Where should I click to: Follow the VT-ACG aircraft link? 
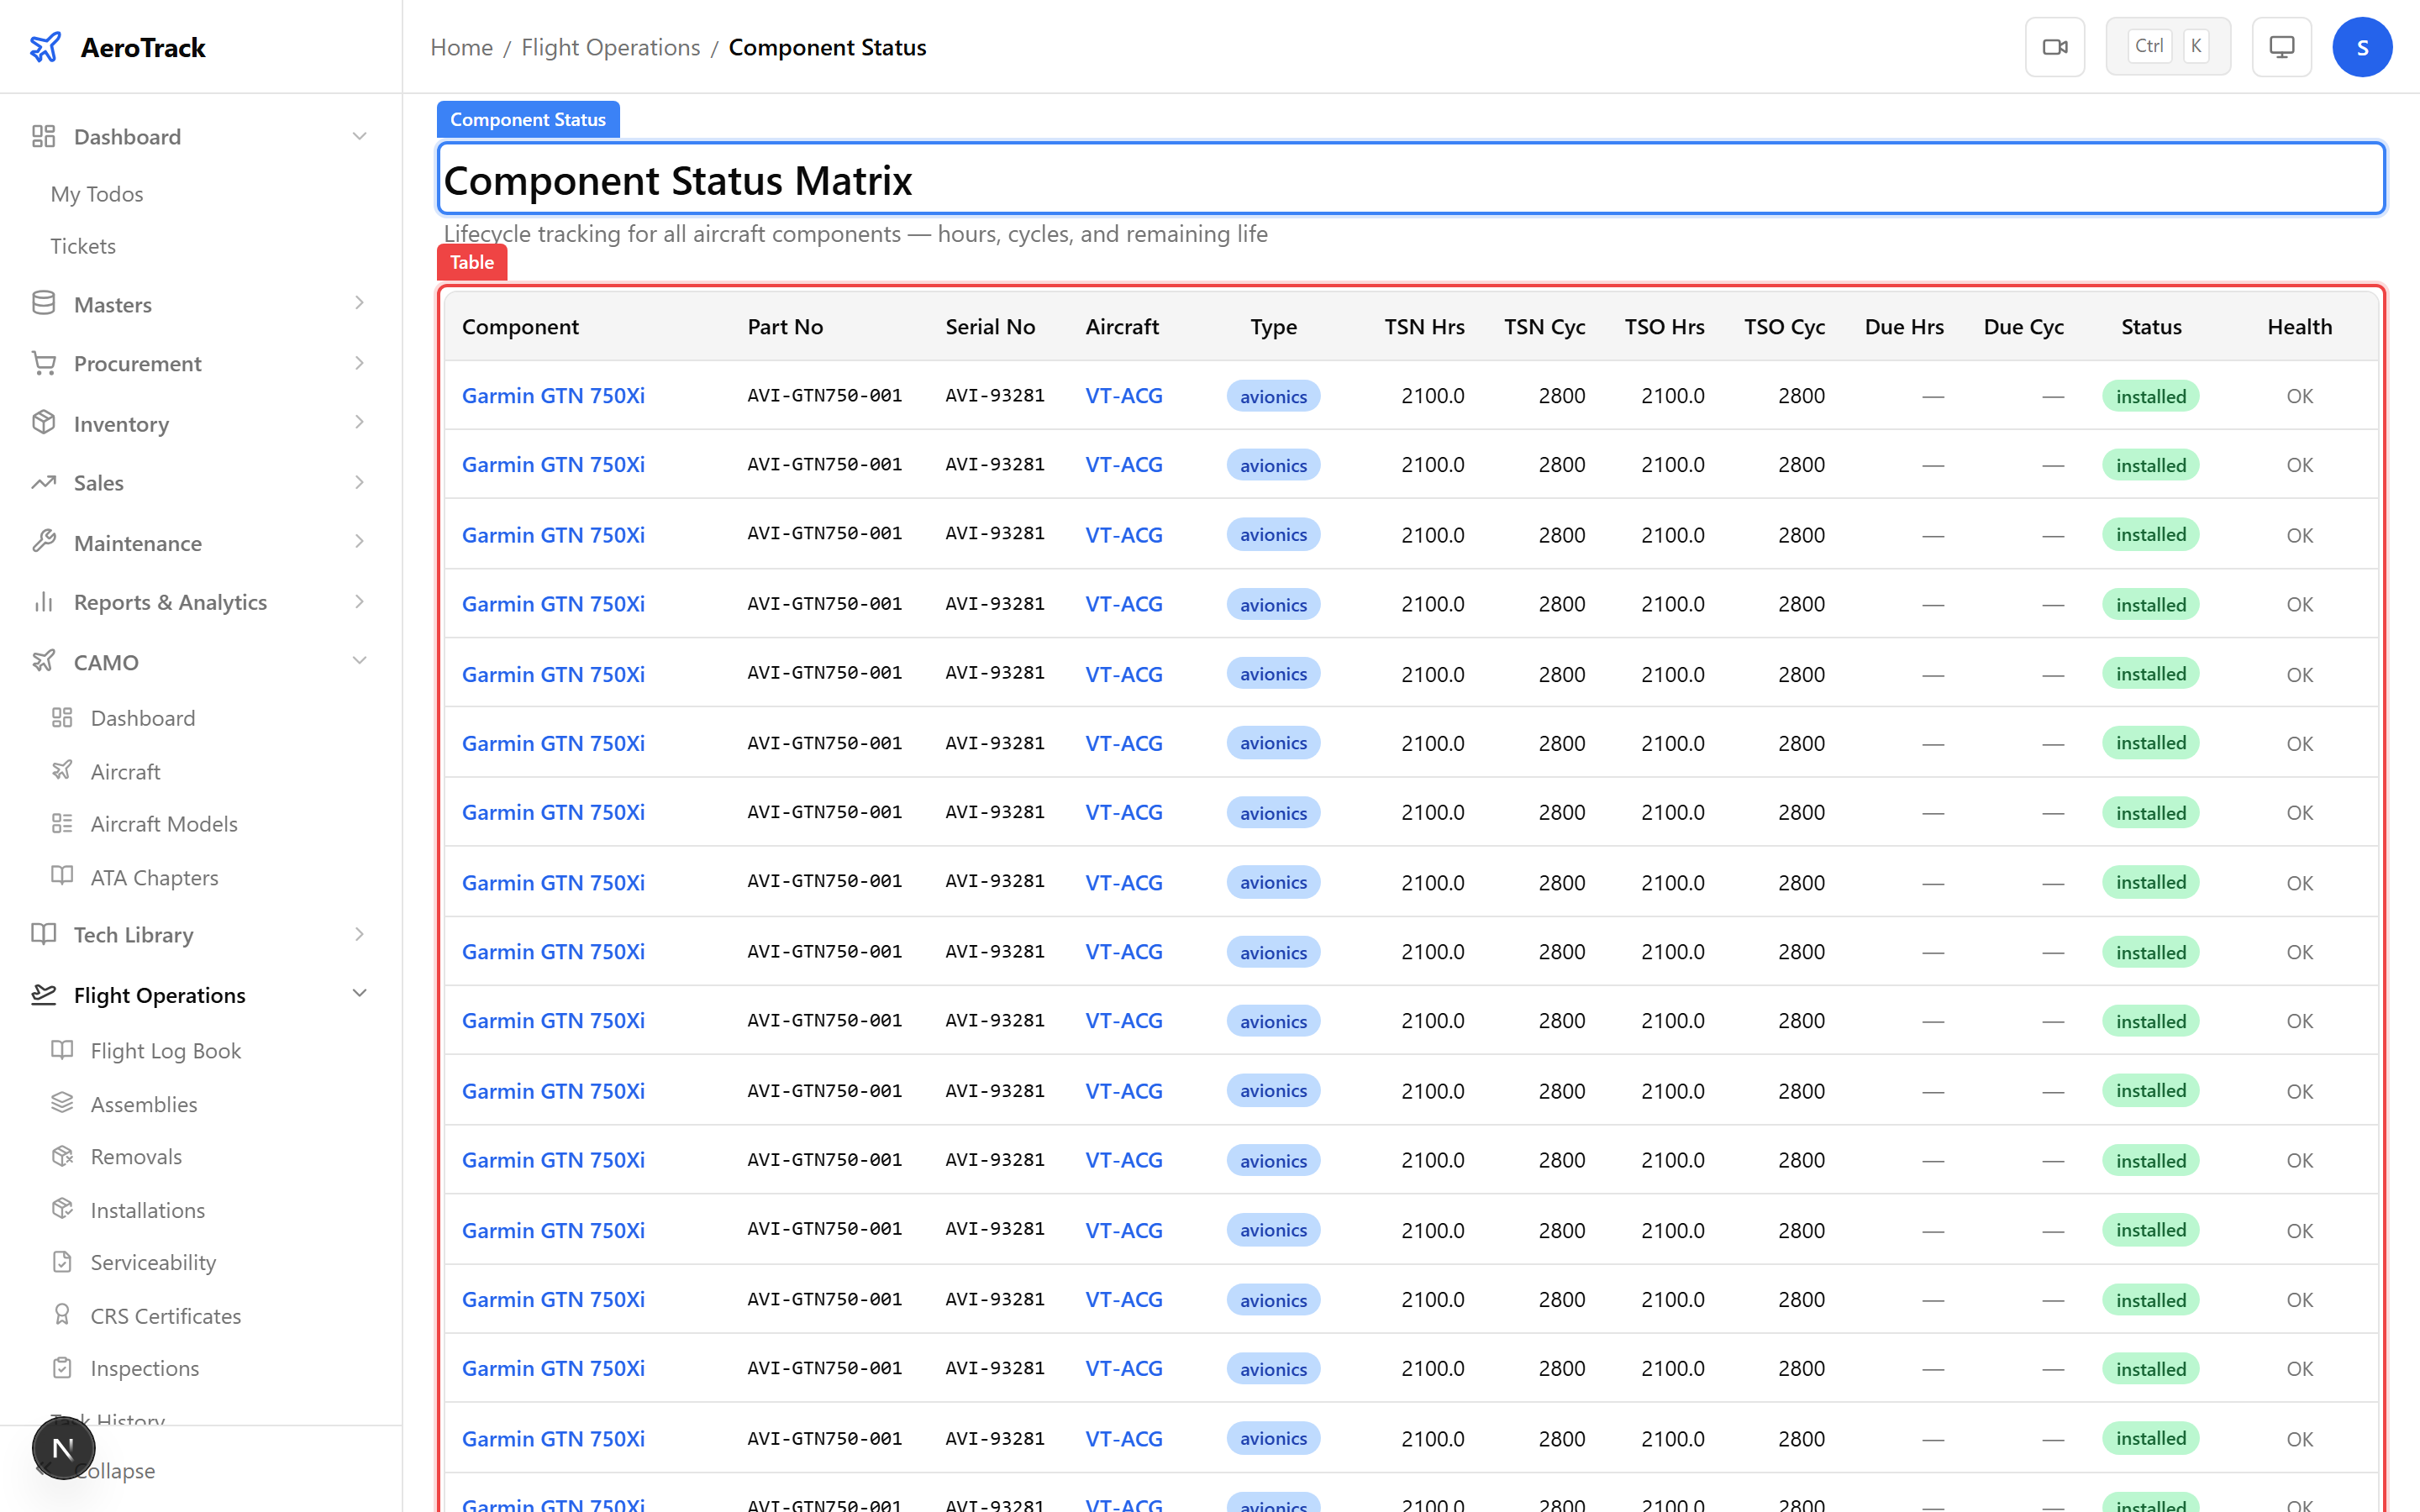pos(1123,395)
